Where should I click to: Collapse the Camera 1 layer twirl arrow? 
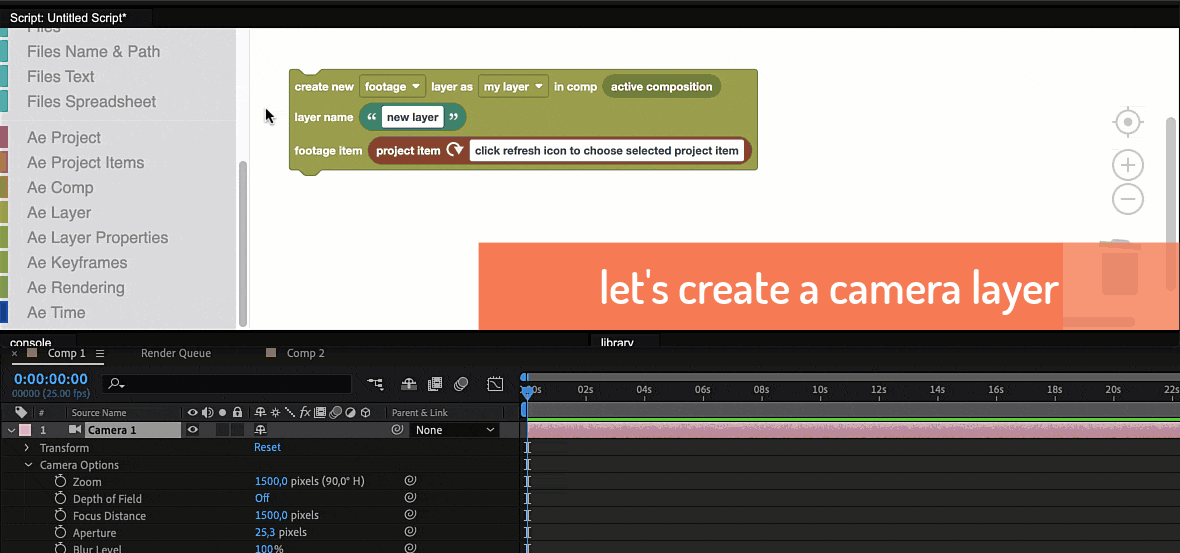coord(11,430)
